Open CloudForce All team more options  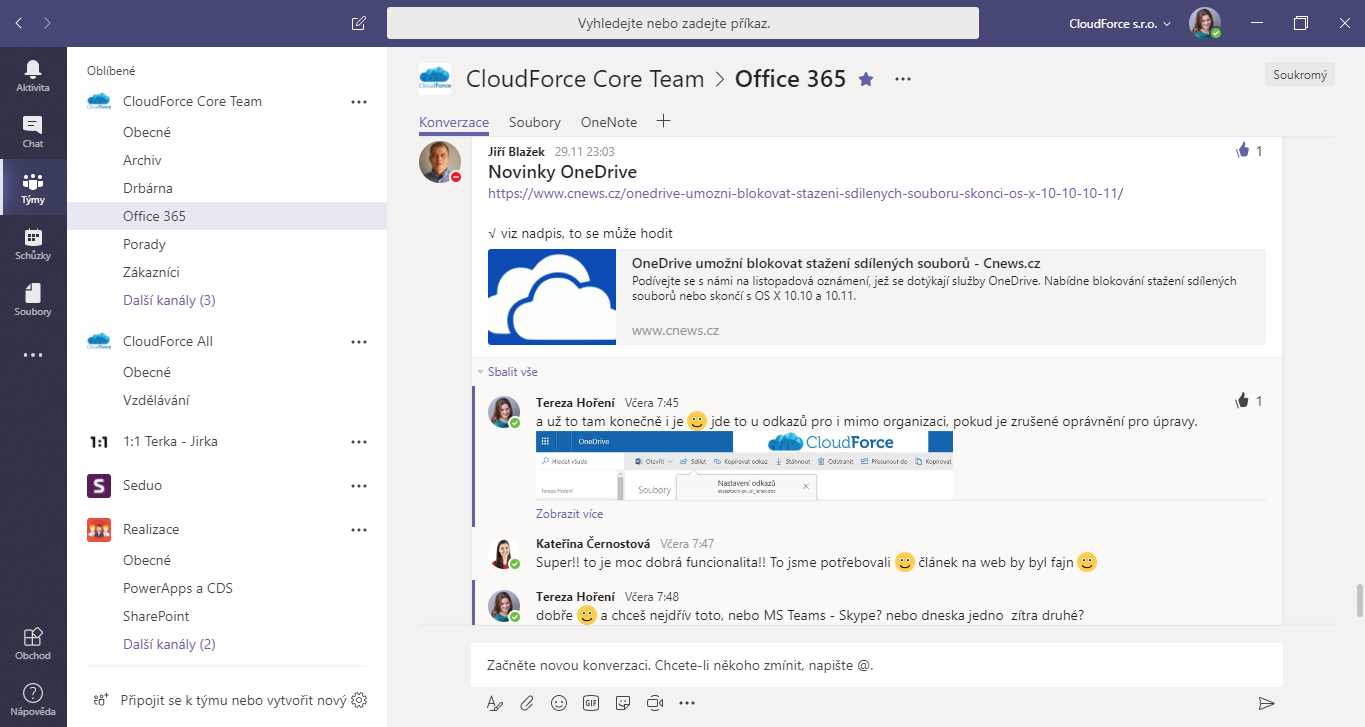click(x=359, y=341)
